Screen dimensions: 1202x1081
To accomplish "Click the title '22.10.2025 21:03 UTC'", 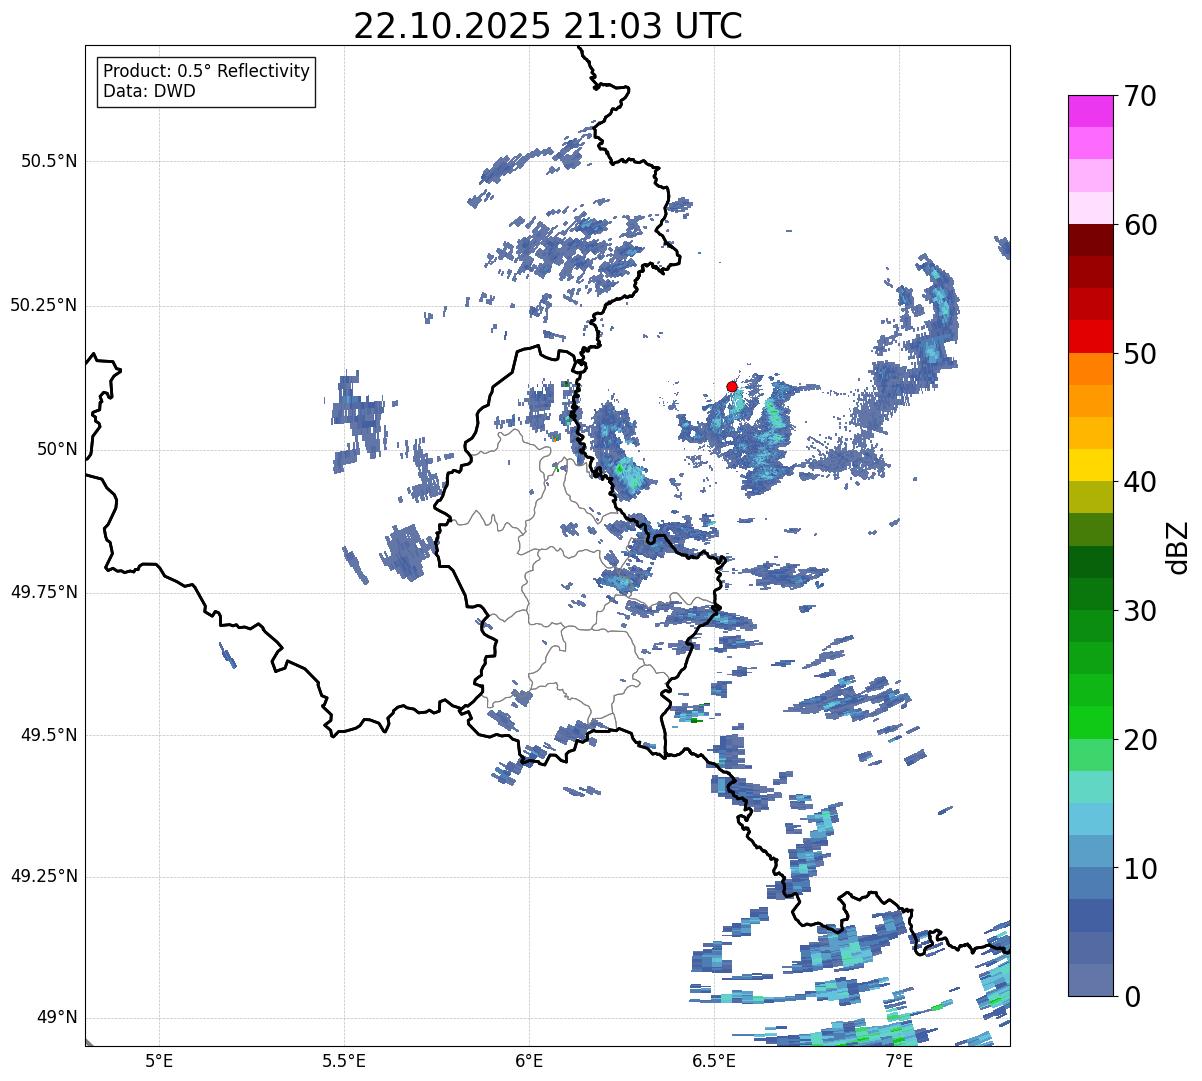I will coord(548,26).
